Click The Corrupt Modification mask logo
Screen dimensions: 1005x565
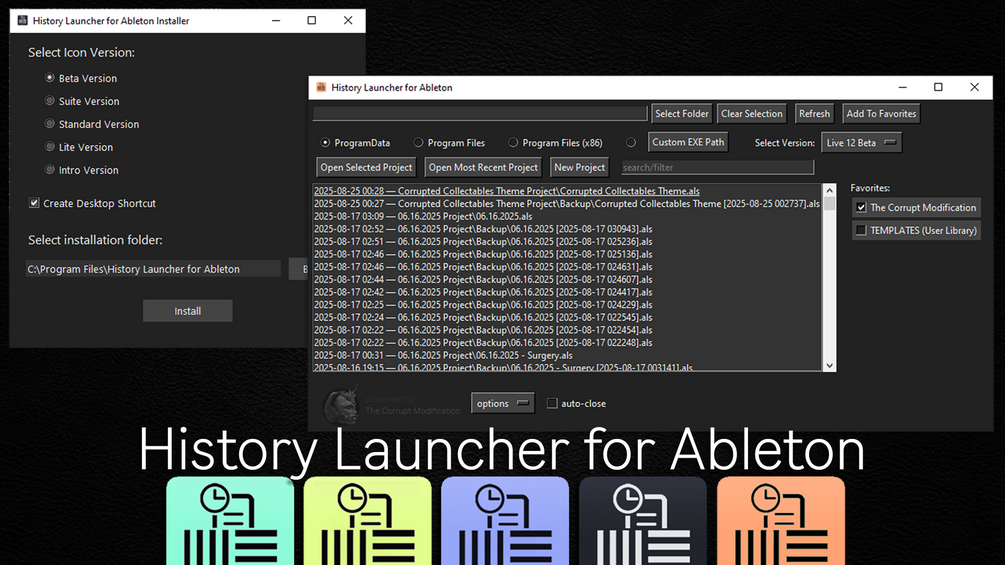[340, 405]
